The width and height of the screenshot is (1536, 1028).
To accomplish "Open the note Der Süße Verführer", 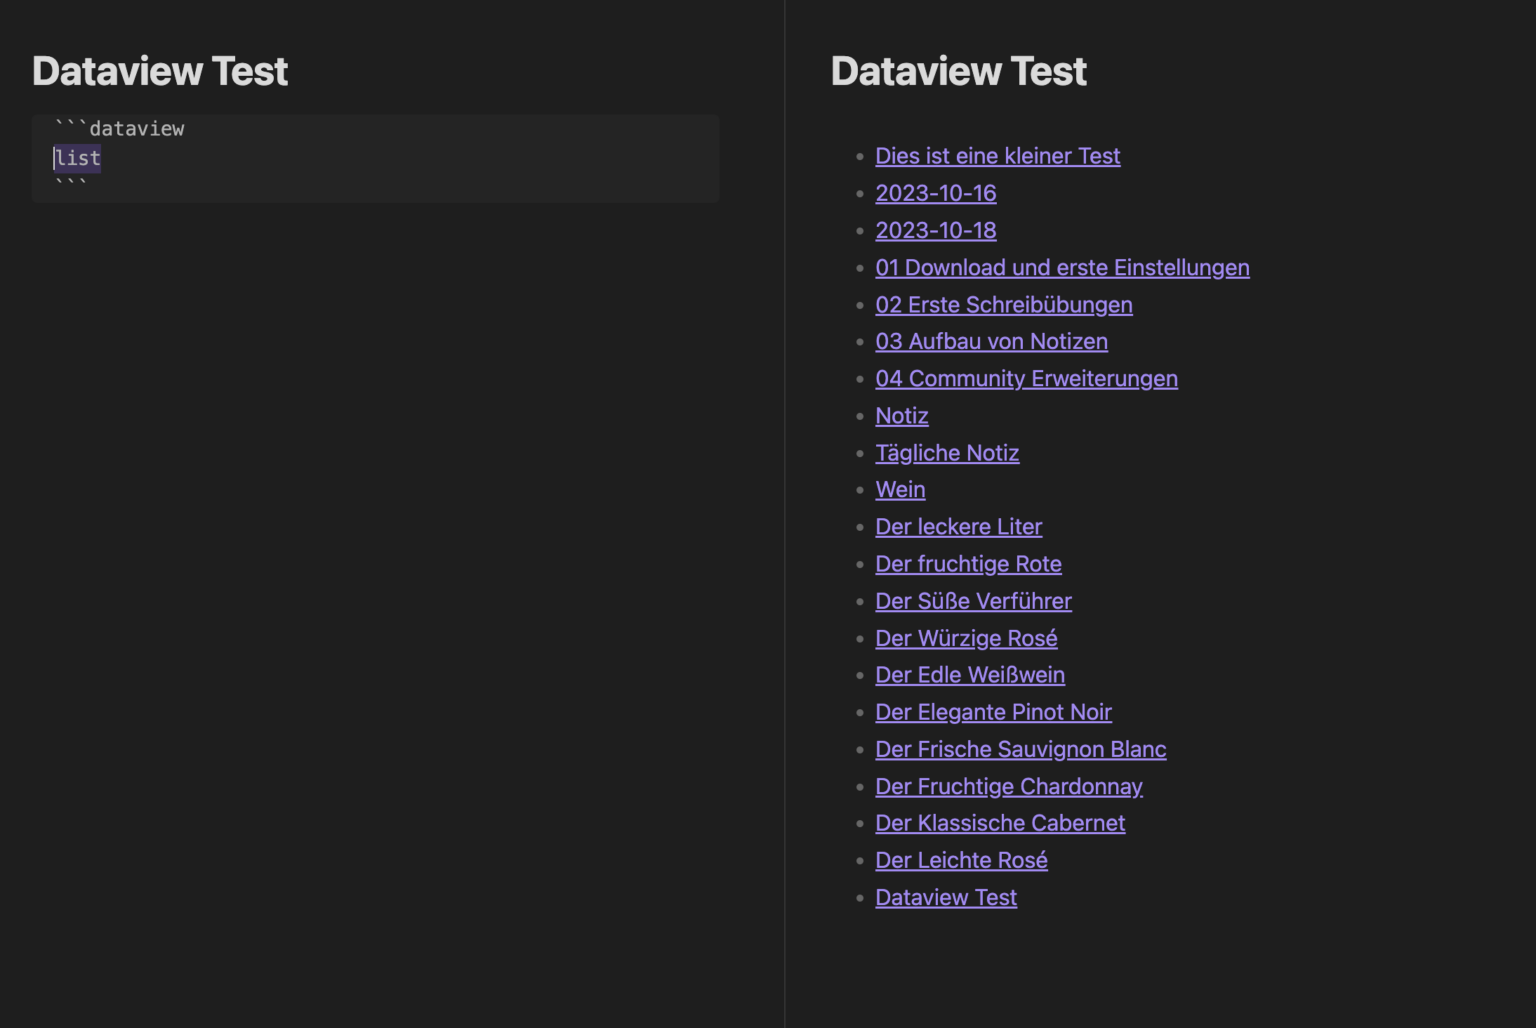I will tap(973, 600).
